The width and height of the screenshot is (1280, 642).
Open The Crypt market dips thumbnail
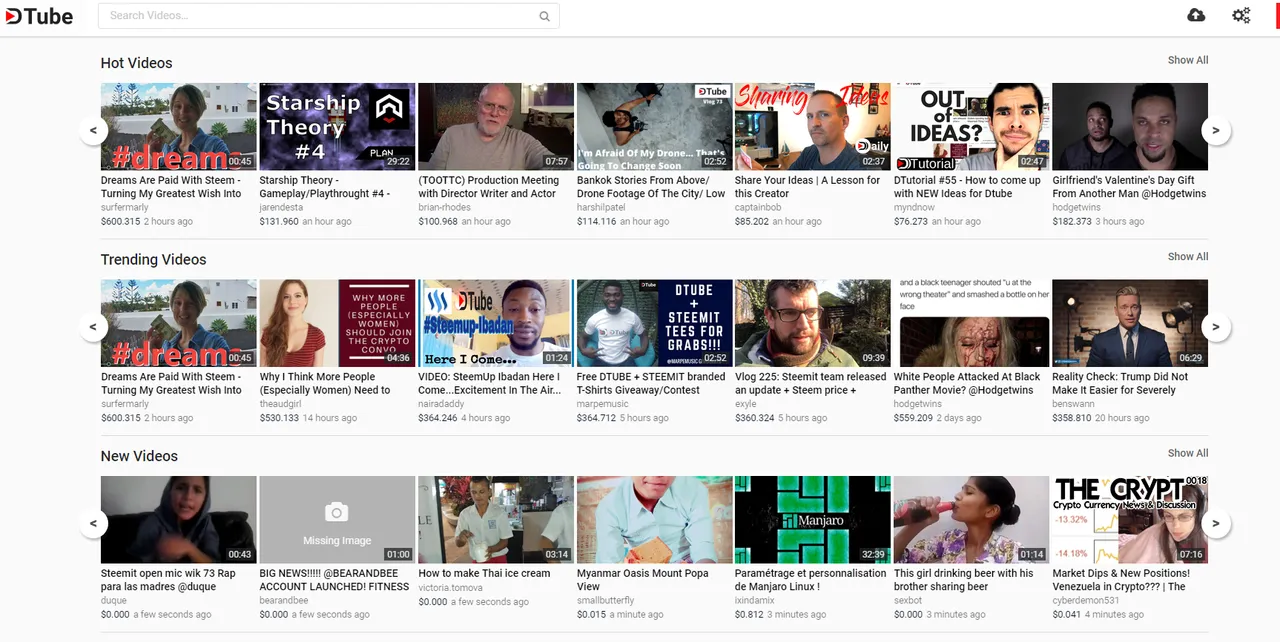tap(1130, 520)
